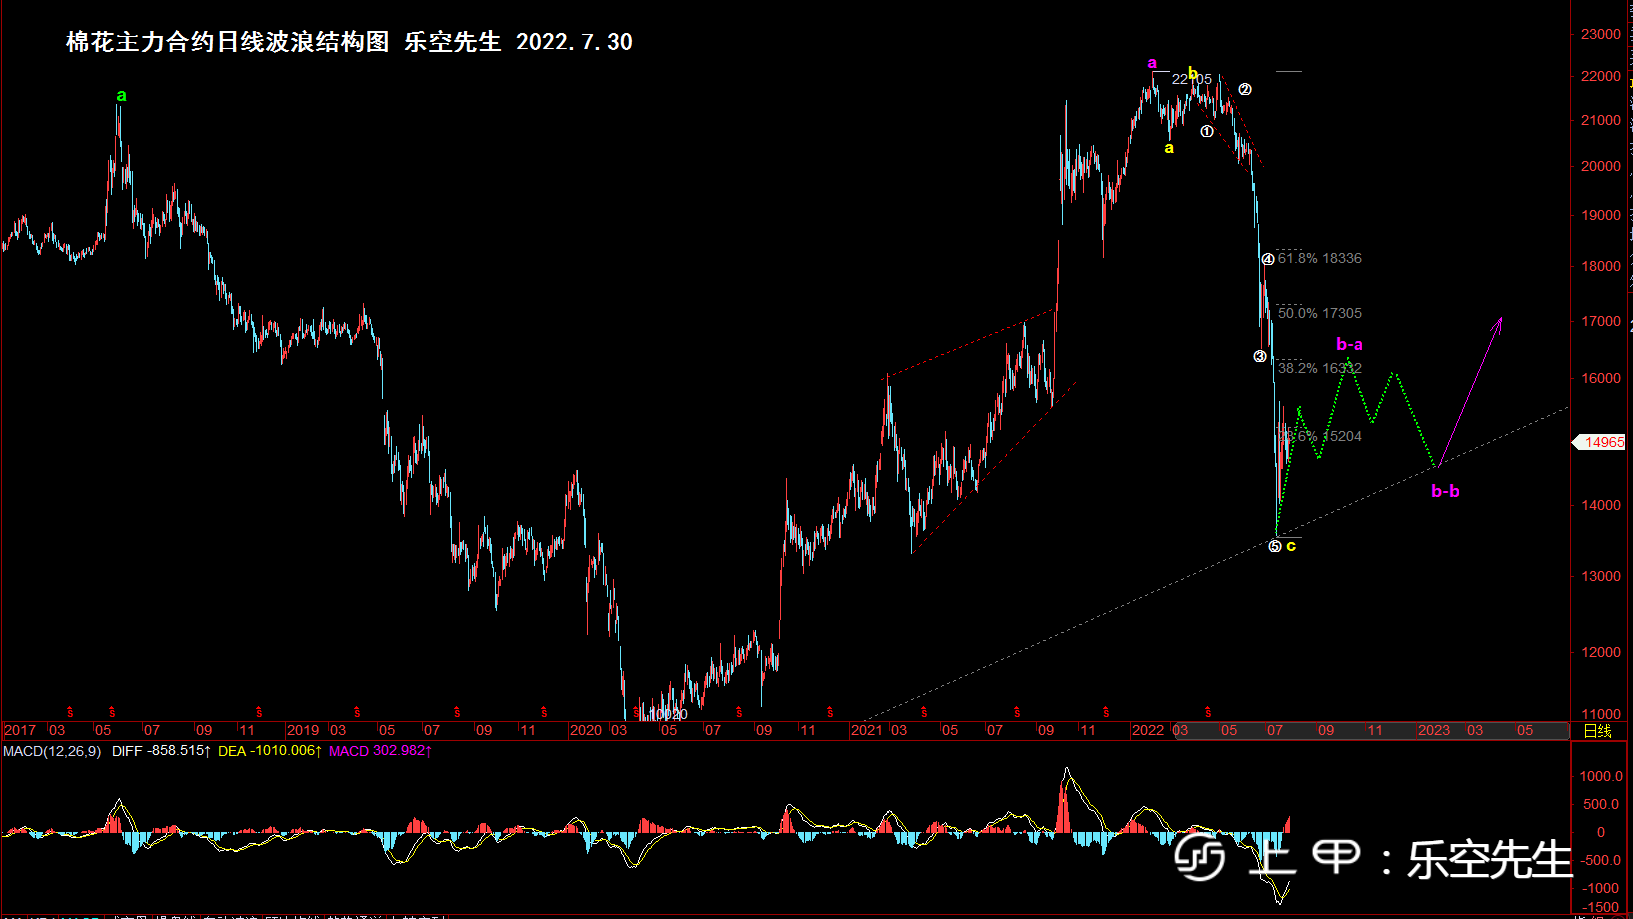1633x919 pixels.
Task: Click the 38.2% 16332 Fibonacci label
Action: tap(1319, 368)
